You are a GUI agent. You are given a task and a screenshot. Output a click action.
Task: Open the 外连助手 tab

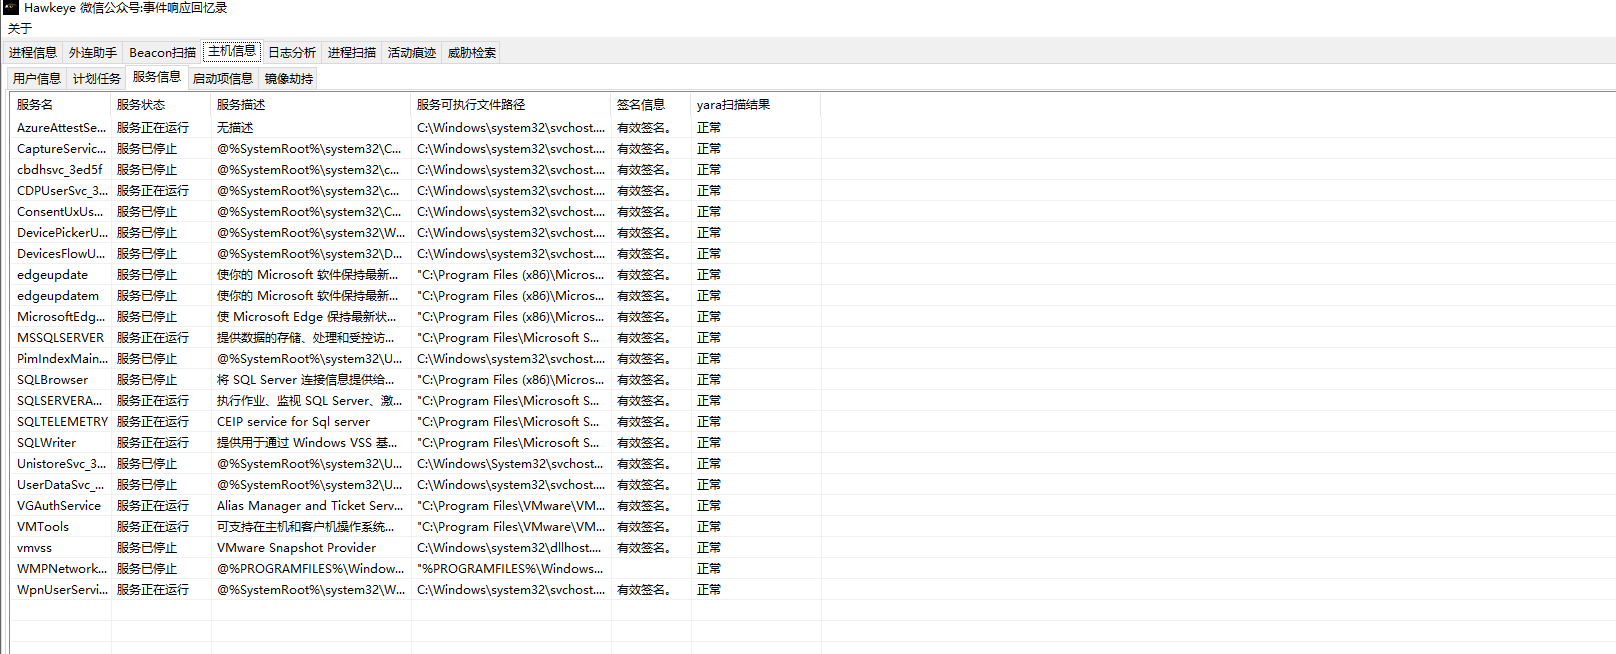pyautogui.click(x=93, y=52)
